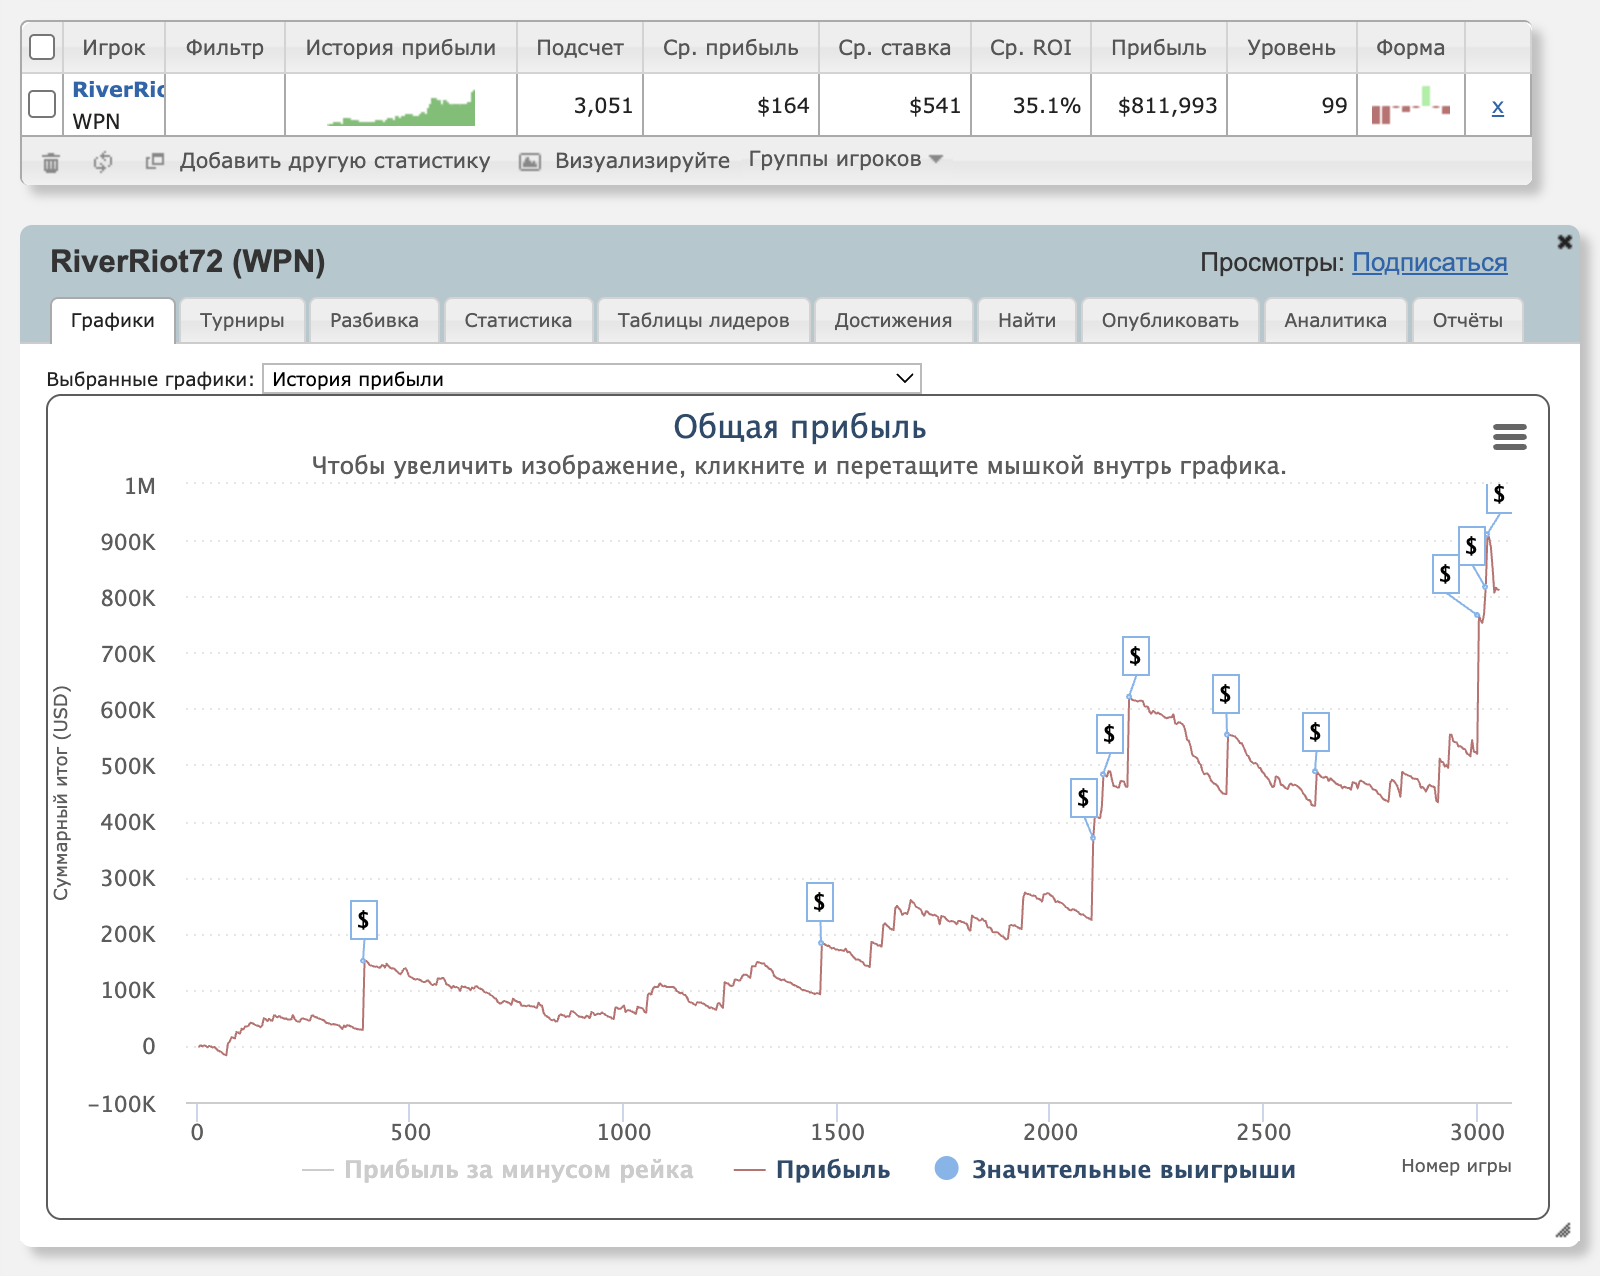Image resolution: width=1600 pixels, height=1276 pixels.
Task: Click the green profit history sparkline
Action: pyautogui.click(x=402, y=108)
